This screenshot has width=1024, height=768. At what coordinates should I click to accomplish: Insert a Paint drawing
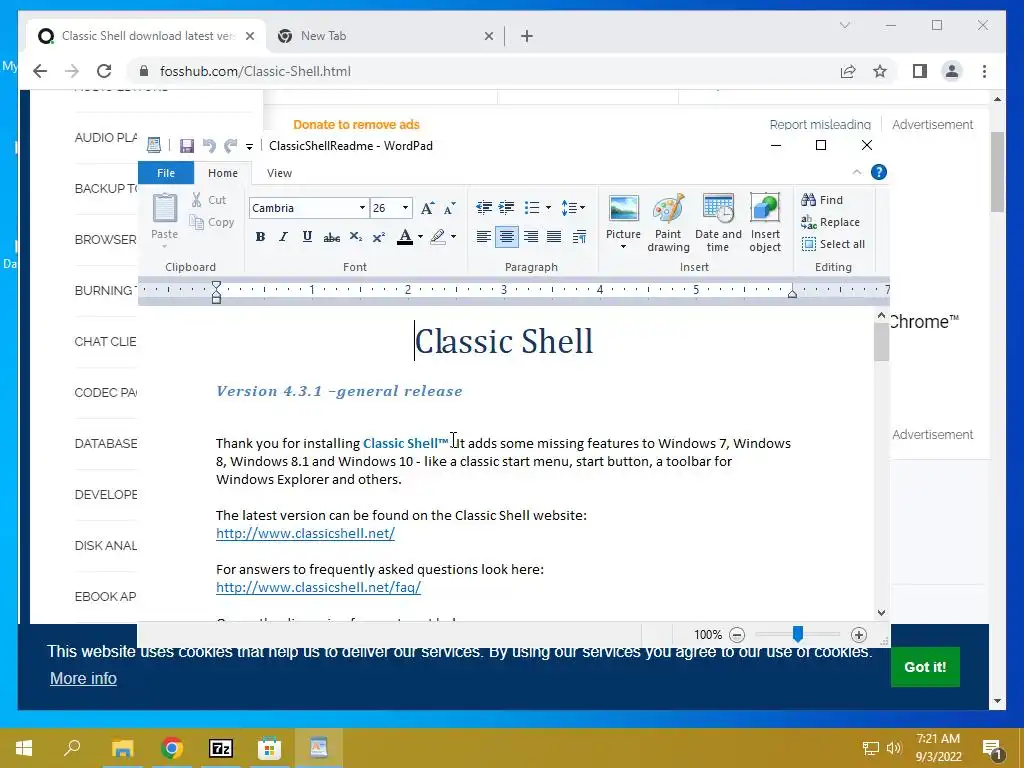668,223
